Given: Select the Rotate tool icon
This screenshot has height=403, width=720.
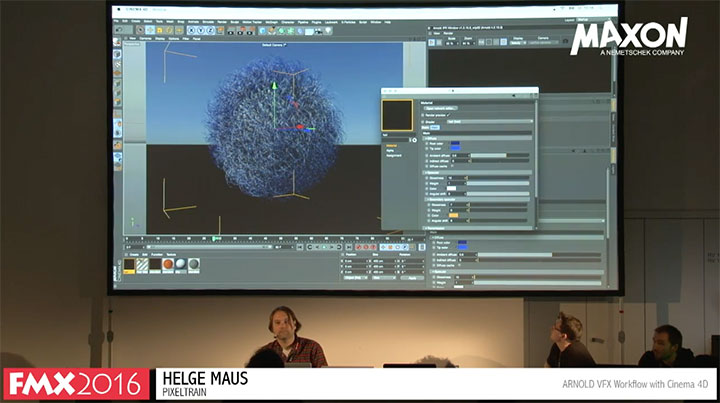Looking at the screenshot, I should pyautogui.click(x=169, y=31).
